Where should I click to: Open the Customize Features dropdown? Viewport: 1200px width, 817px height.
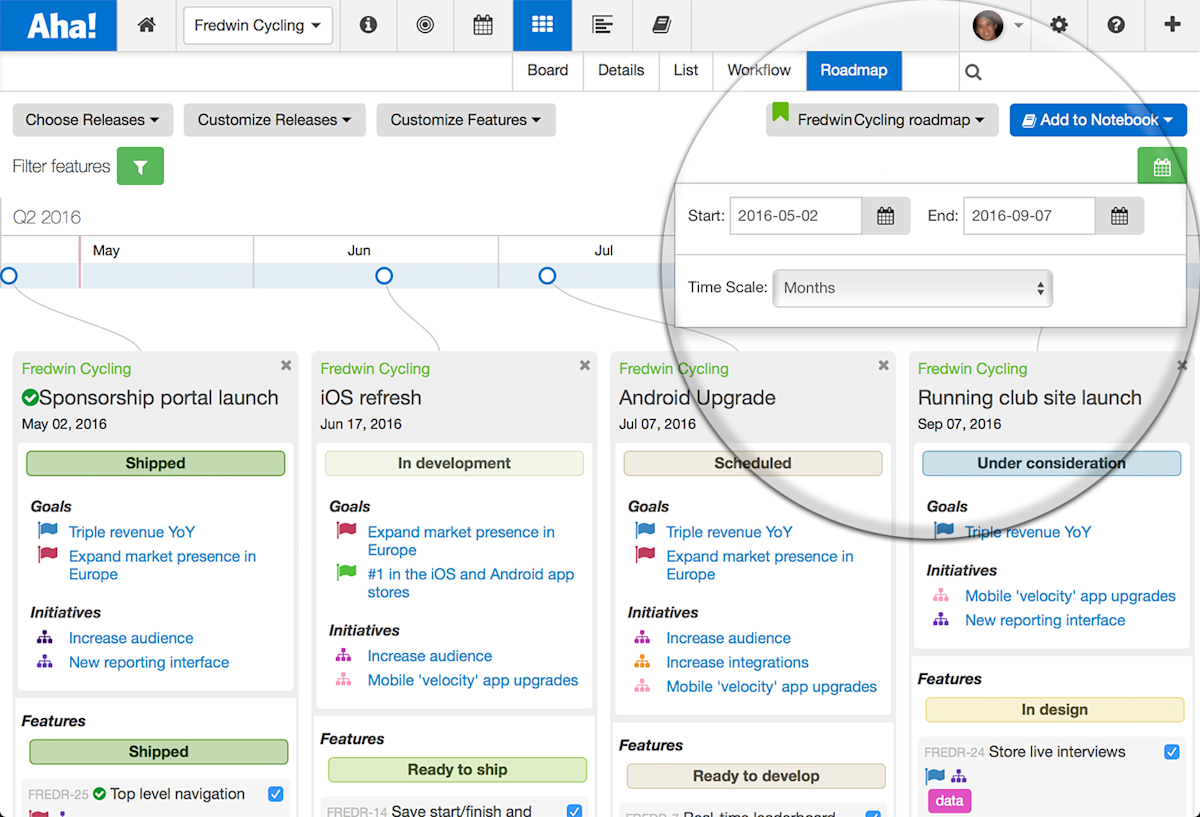pyautogui.click(x=465, y=120)
